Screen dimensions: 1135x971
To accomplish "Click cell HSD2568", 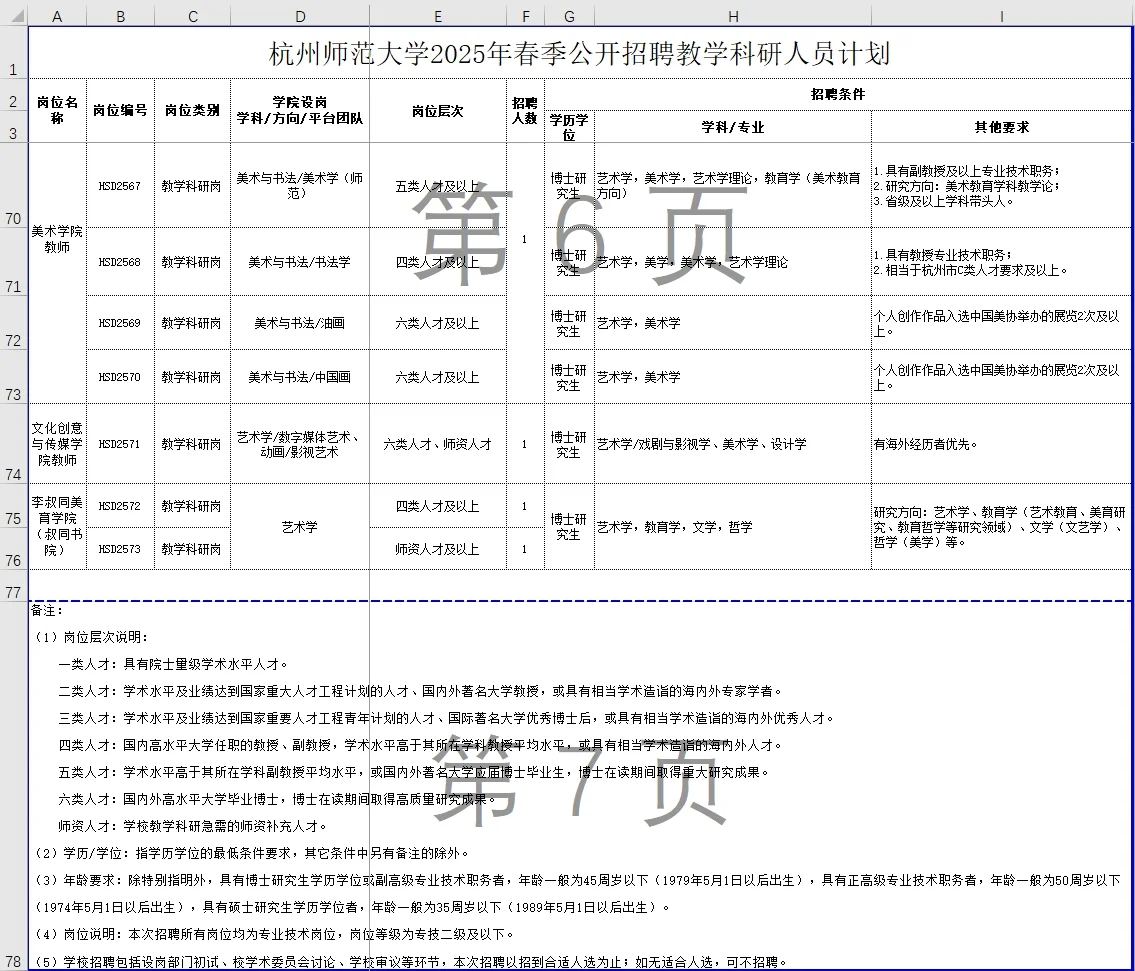I will coord(120,261).
